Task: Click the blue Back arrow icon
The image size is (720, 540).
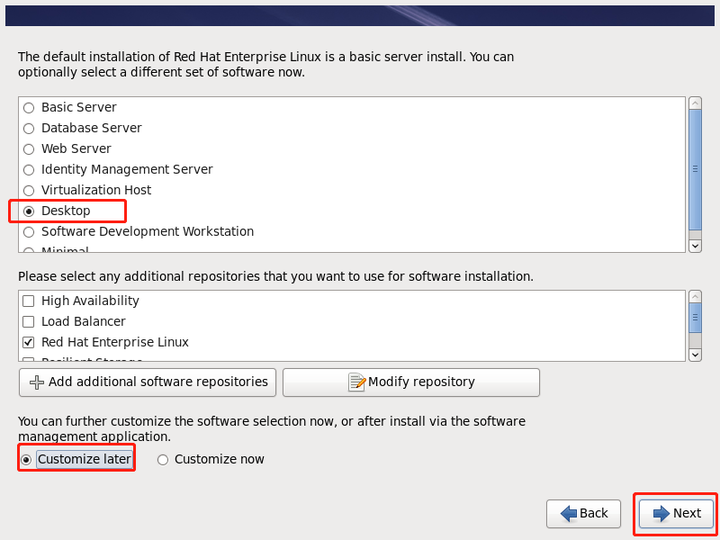Action: click(x=569, y=513)
